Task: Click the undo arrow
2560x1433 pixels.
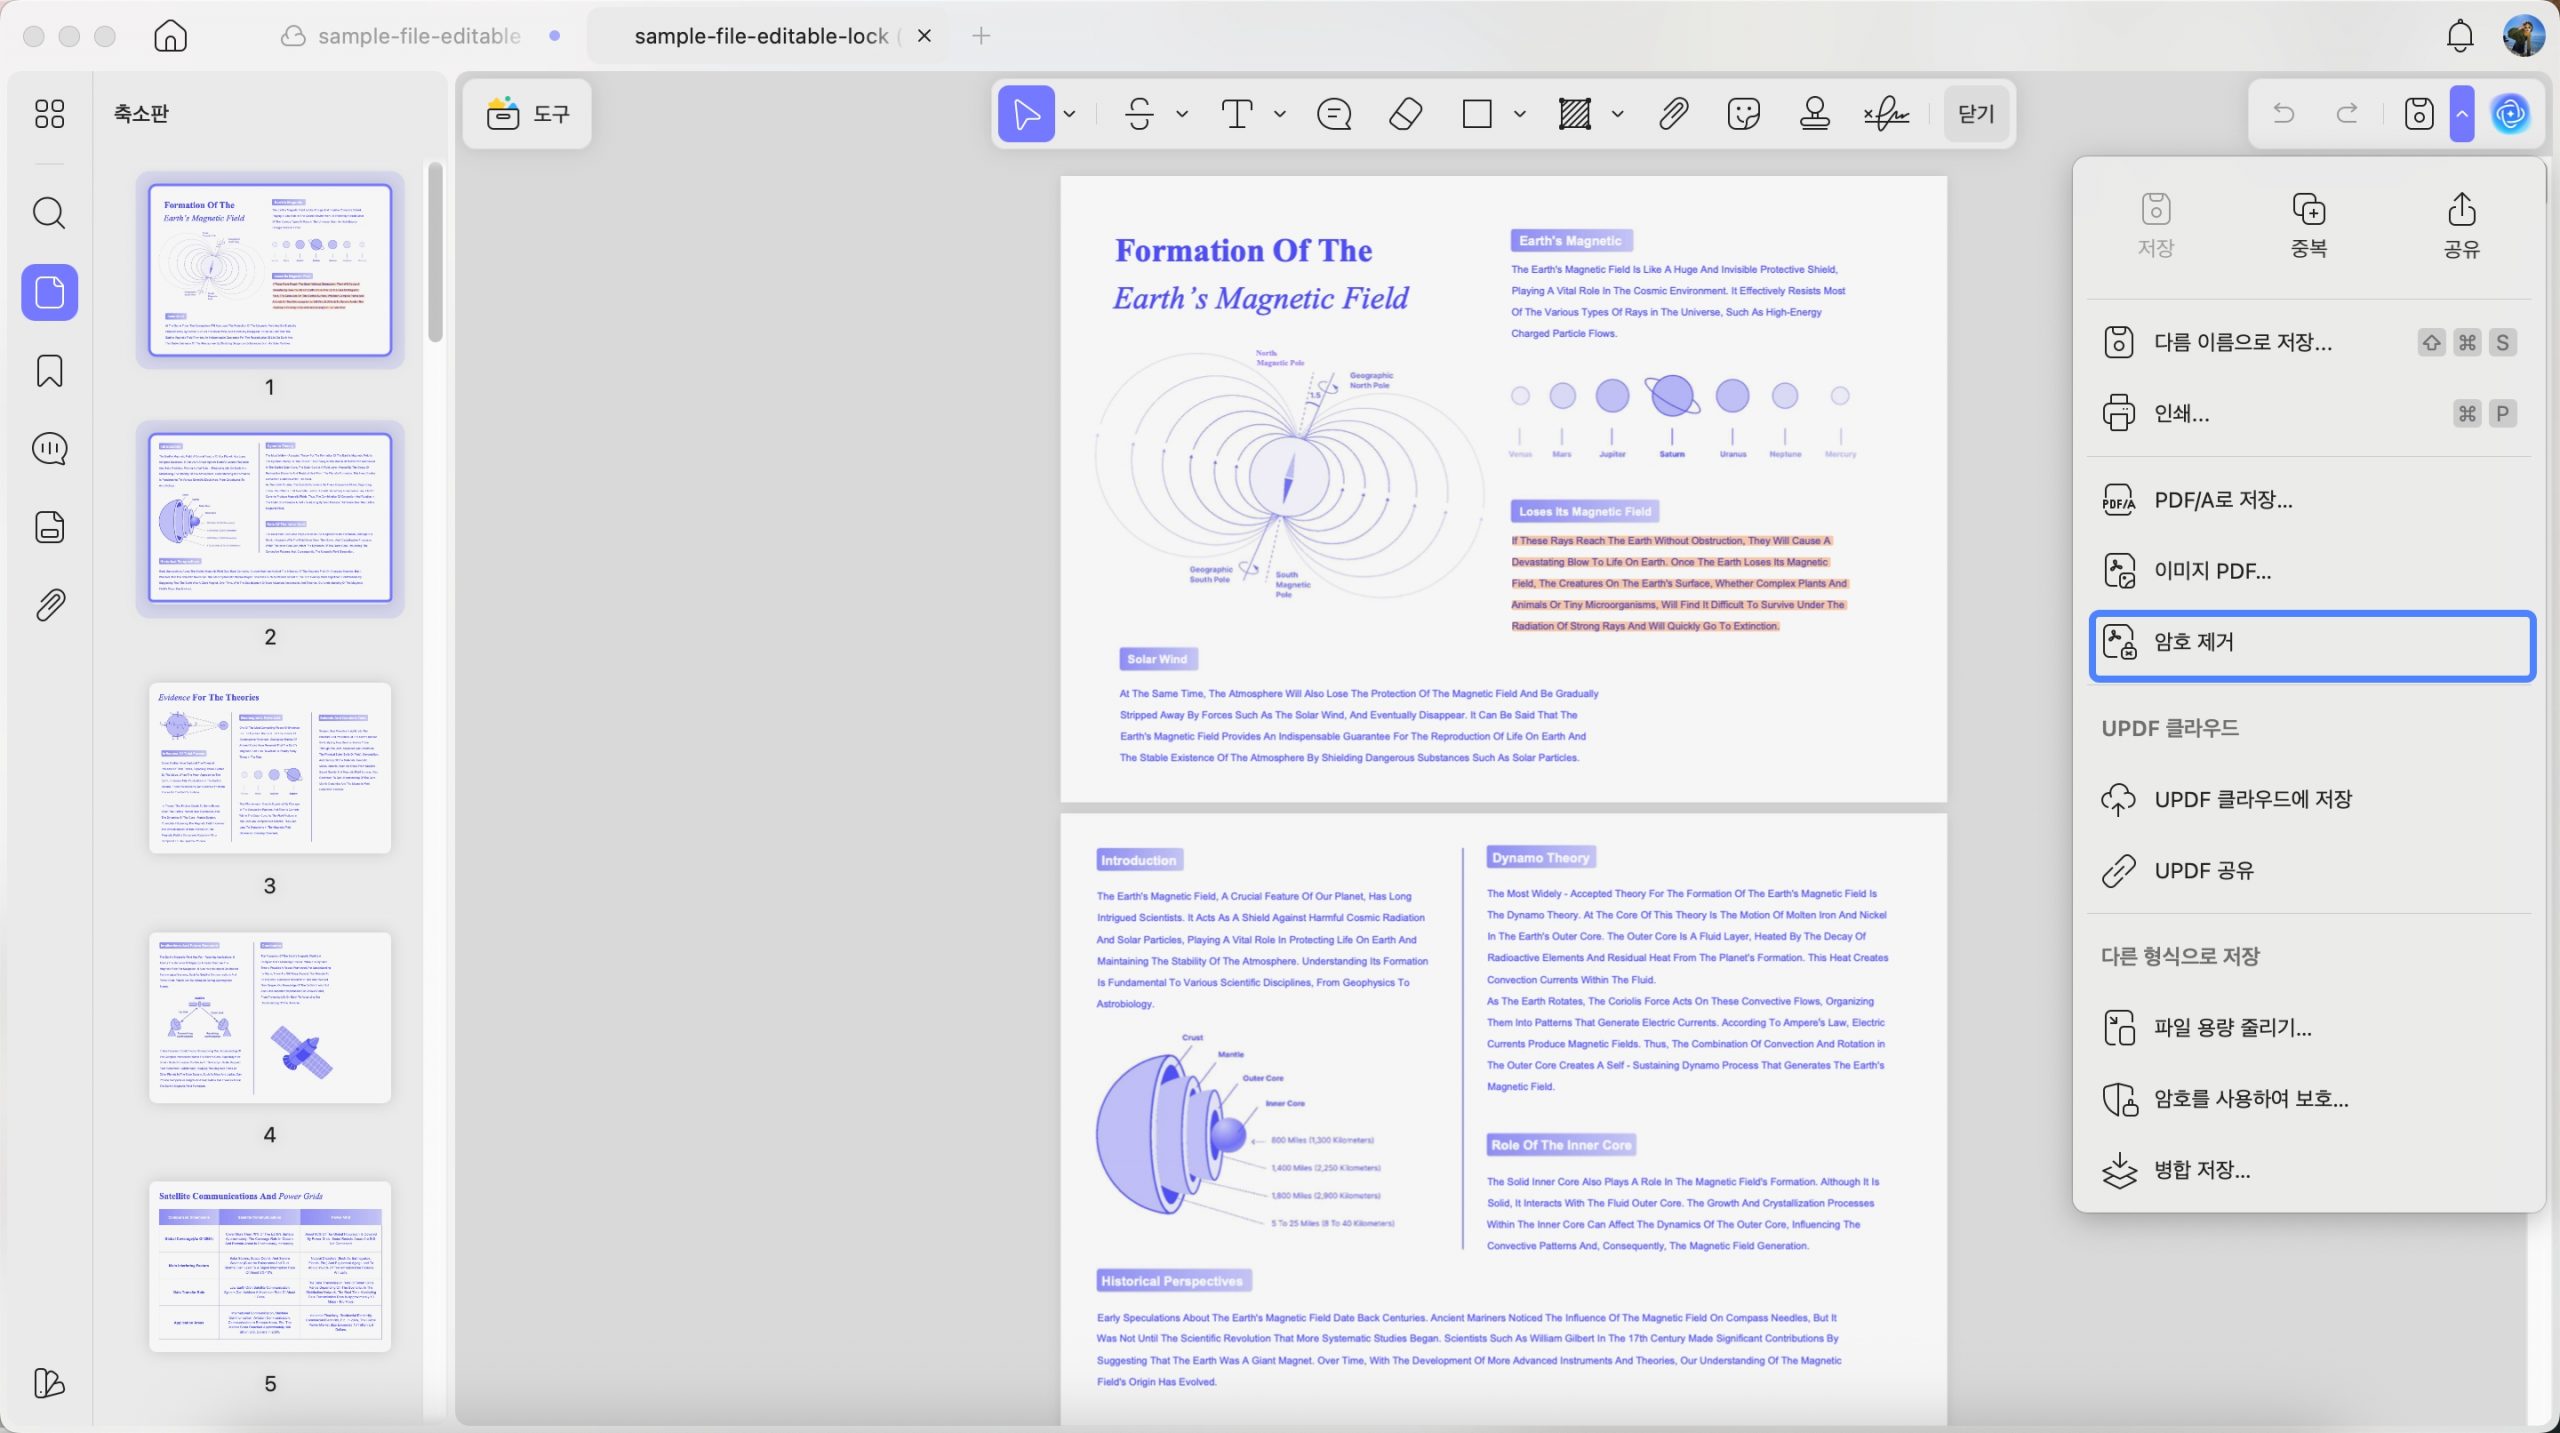Action: tap(2284, 113)
